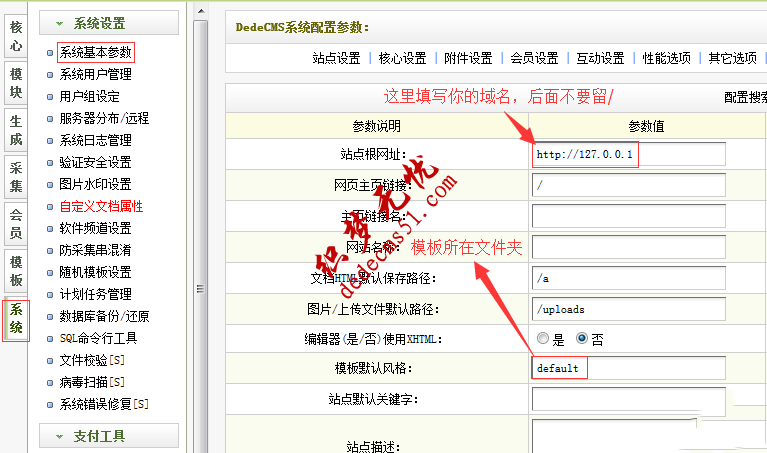The width and height of the screenshot is (767, 453).
Task: Focus the 文档HTML默认保存路径 field
Action: (629, 278)
